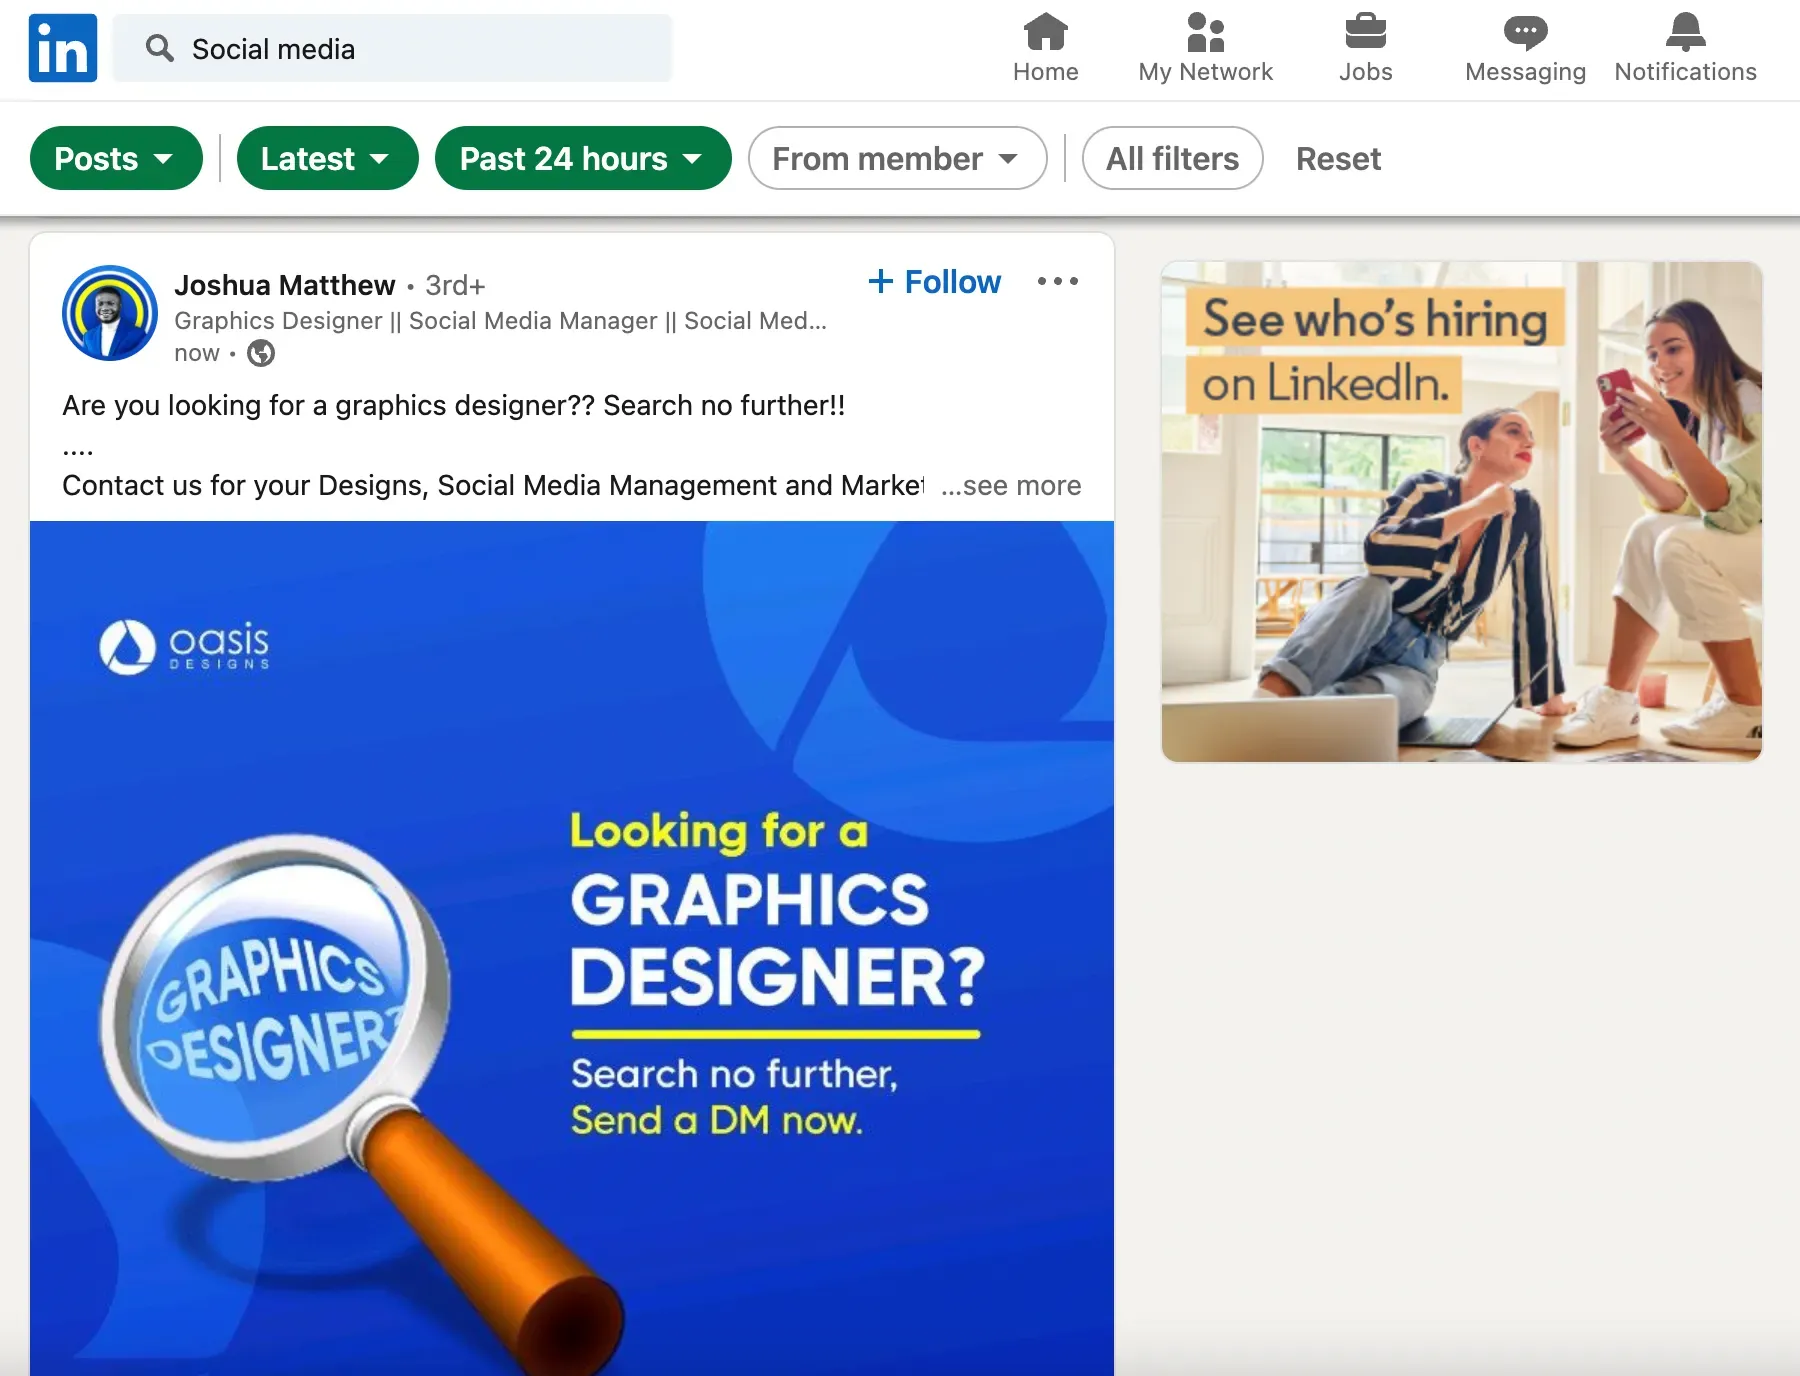Screen dimensions: 1800x1376
Task: Reset the search filters
Action: click(1338, 159)
